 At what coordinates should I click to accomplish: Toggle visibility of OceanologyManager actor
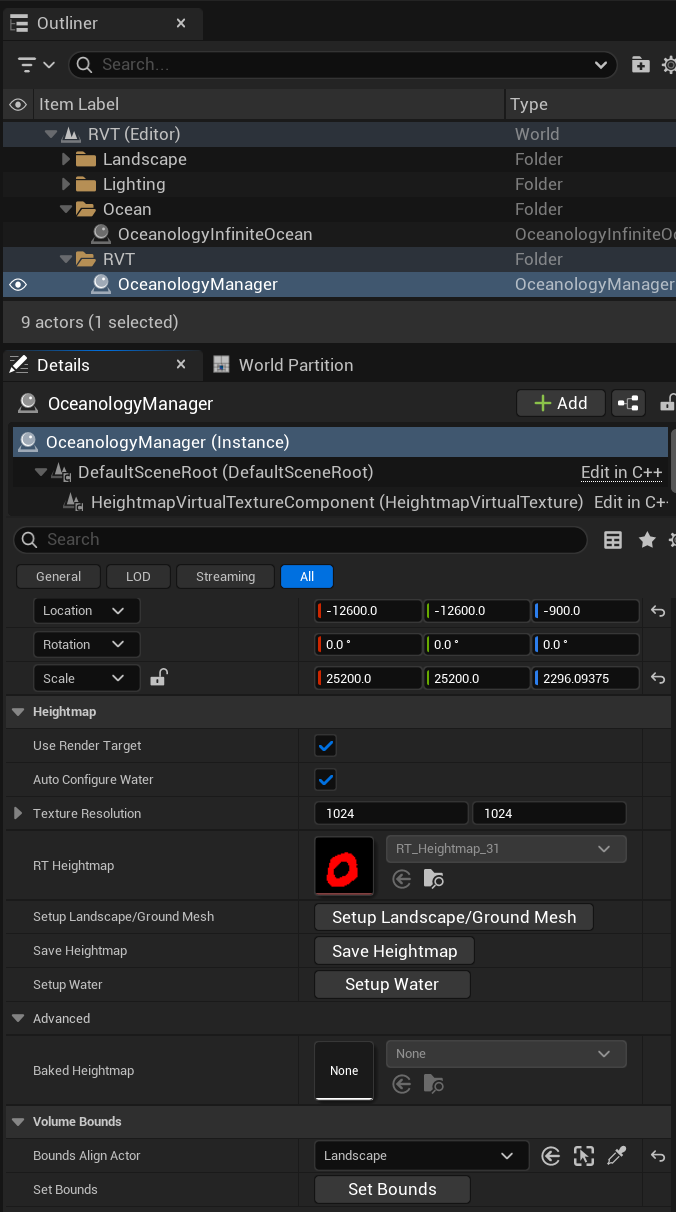pyautogui.click(x=18, y=284)
